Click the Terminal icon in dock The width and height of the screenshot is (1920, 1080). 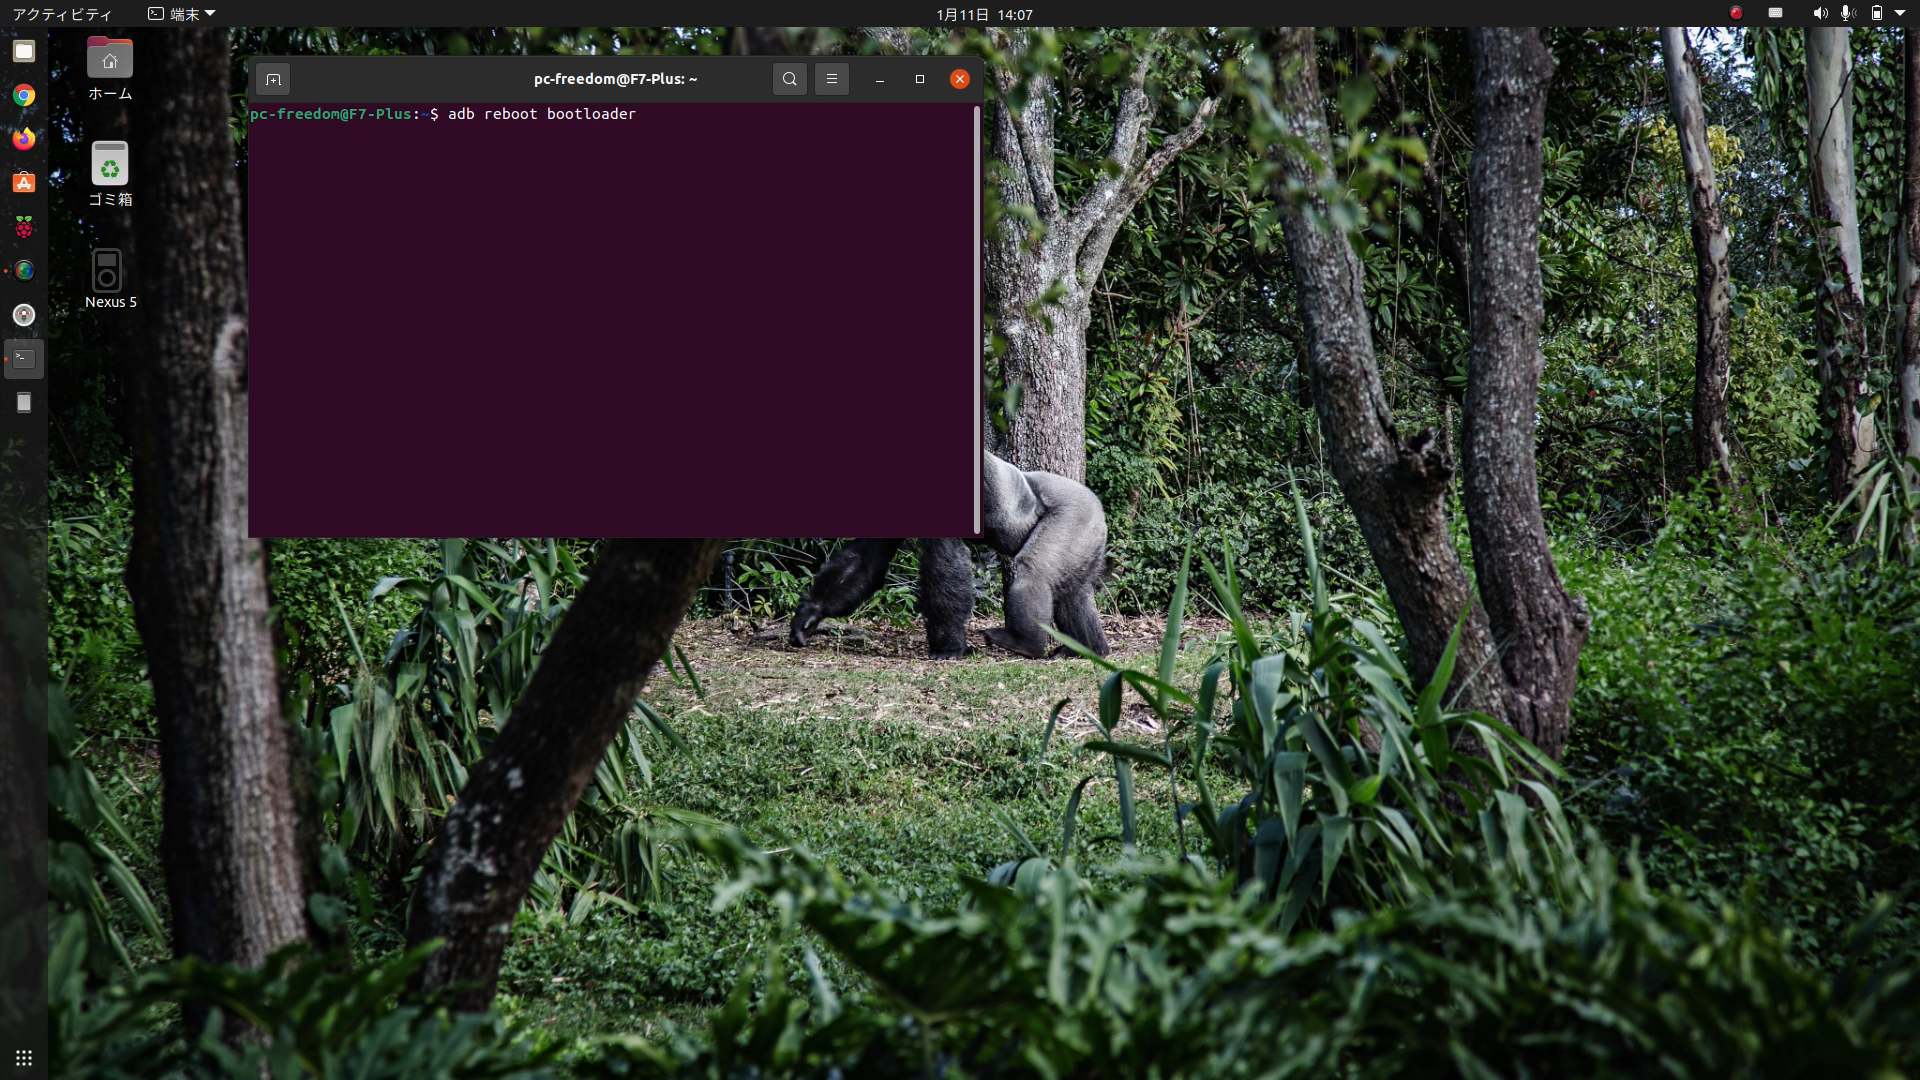pos(24,359)
